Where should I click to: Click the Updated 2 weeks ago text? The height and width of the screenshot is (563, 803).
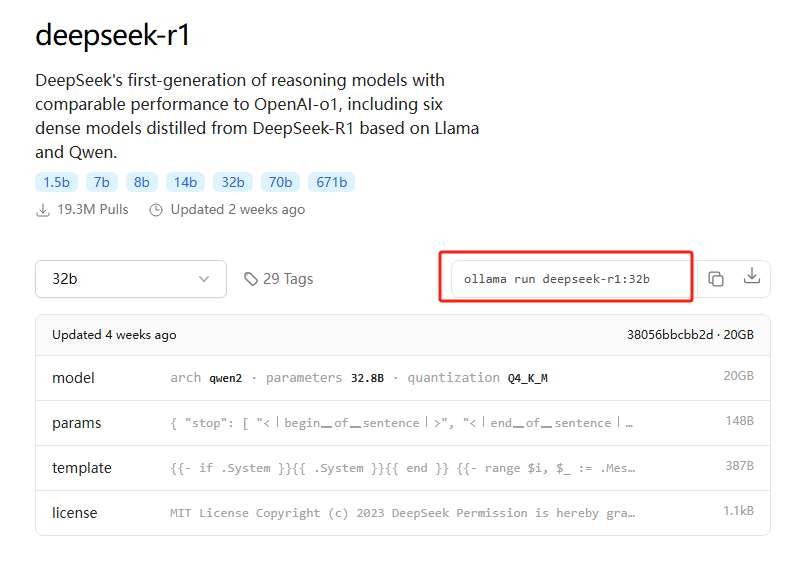point(238,210)
